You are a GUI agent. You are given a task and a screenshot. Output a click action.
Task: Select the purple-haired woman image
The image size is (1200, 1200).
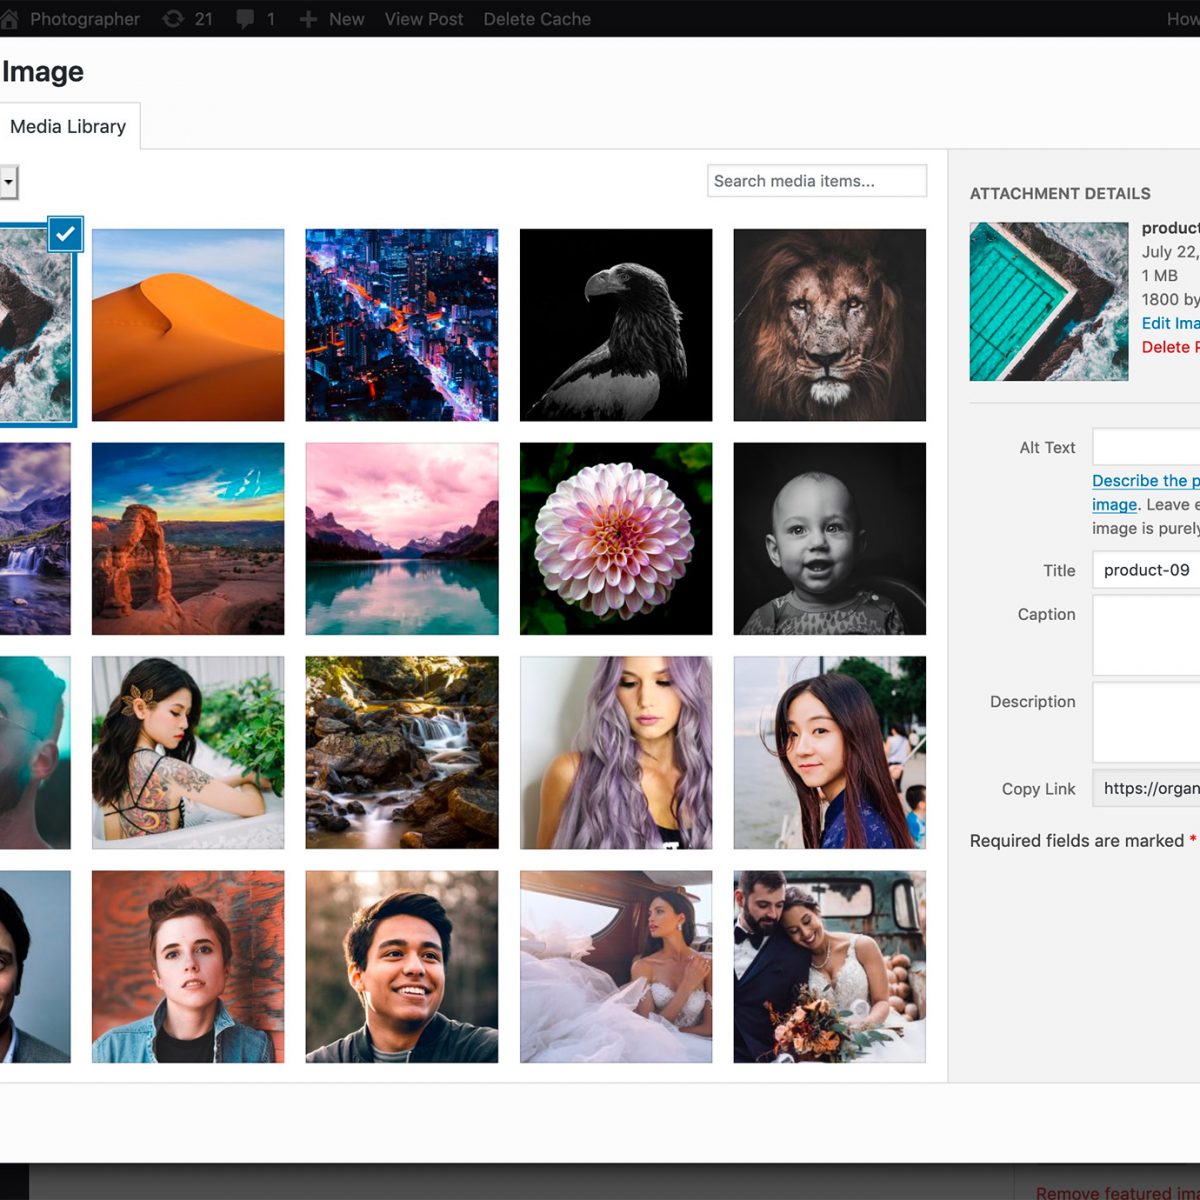(616, 753)
